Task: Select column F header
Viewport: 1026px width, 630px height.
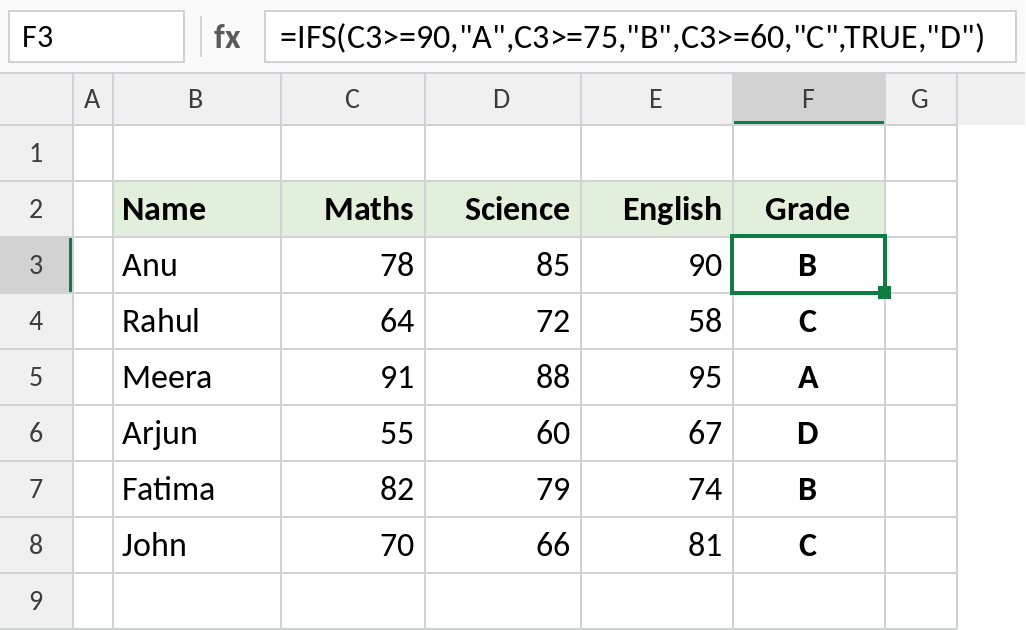Action: [x=809, y=99]
